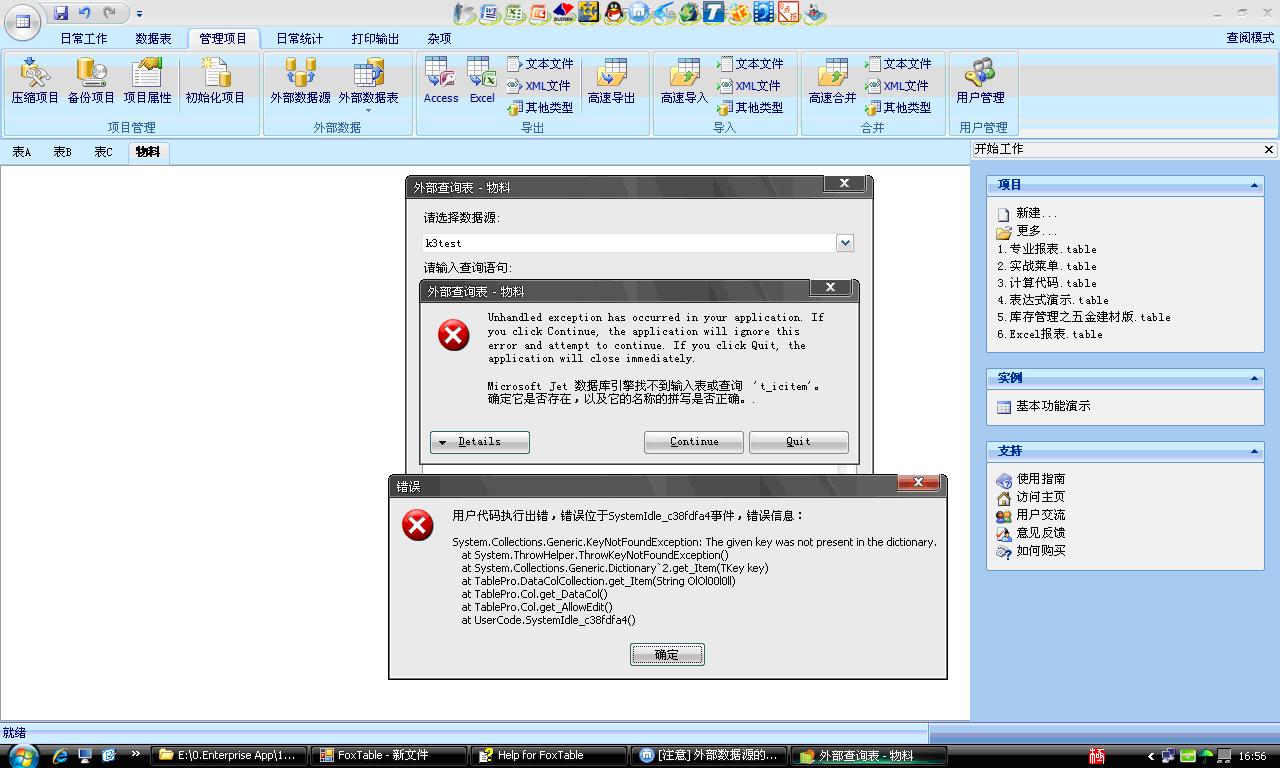This screenshot has height=768, width=1280.
Task: Select the 管理项目 ribbon tab
Action: (223, 38)
